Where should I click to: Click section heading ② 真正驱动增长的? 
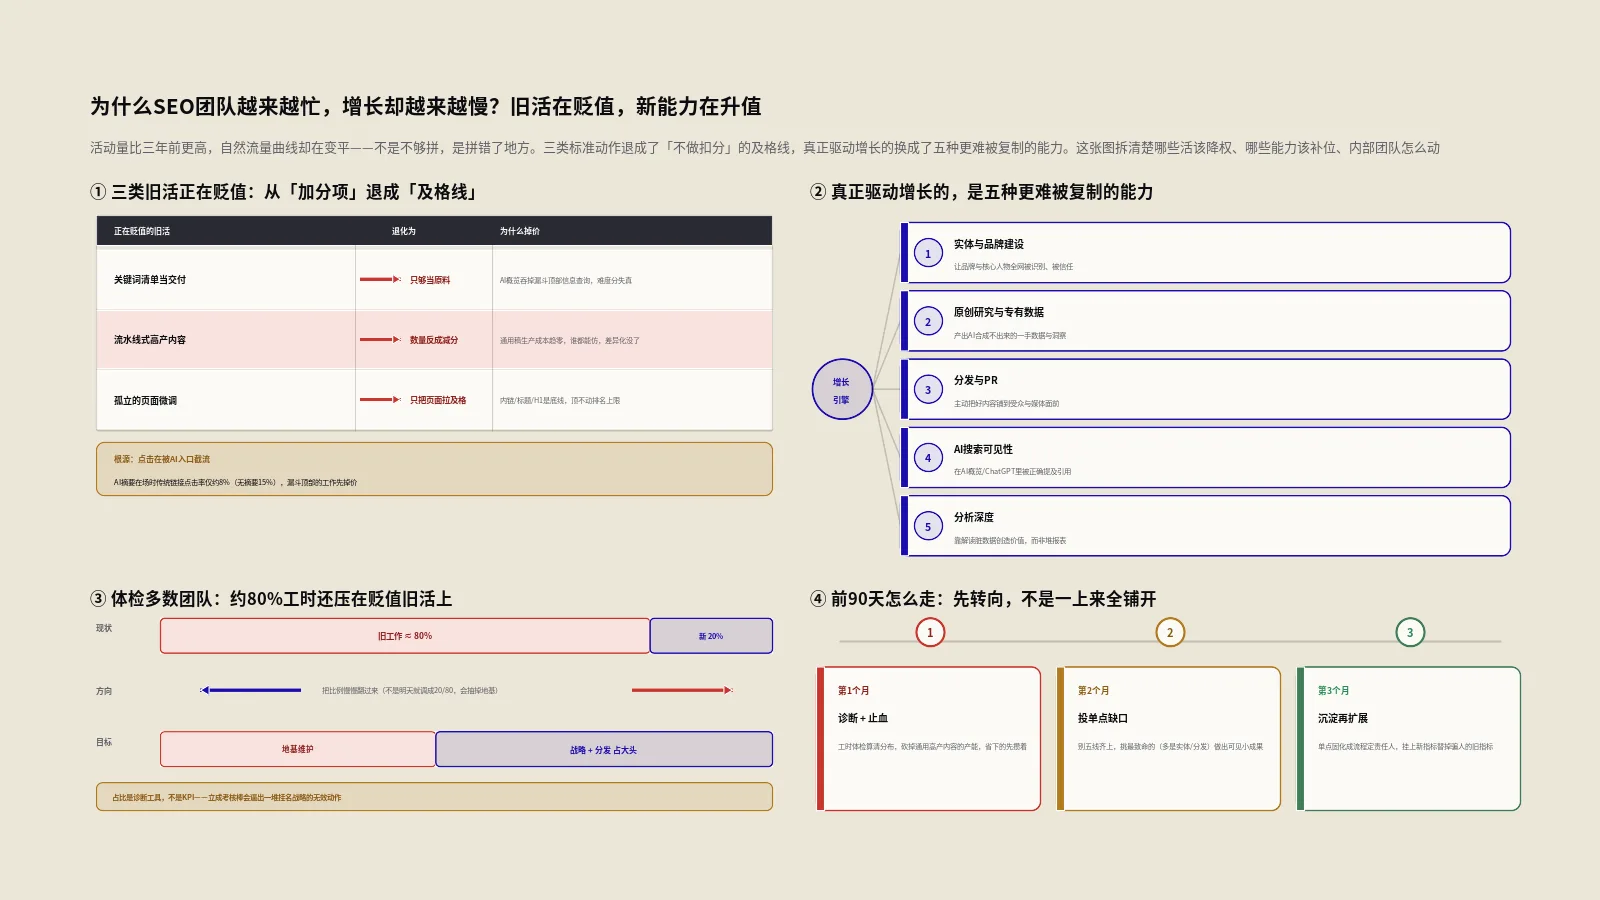point(982,192)
